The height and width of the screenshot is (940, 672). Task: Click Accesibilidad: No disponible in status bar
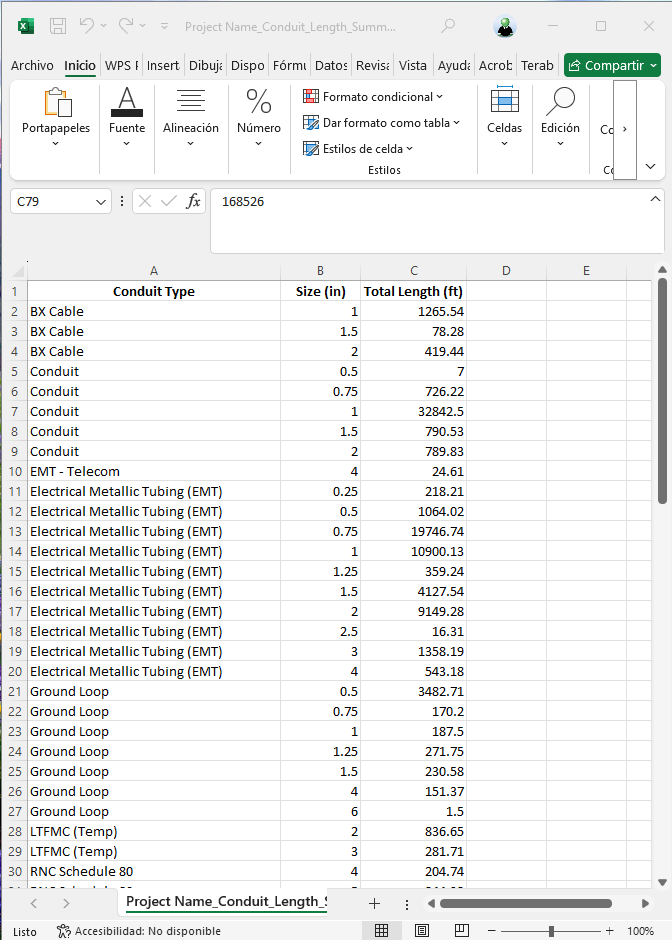point(139,931)
